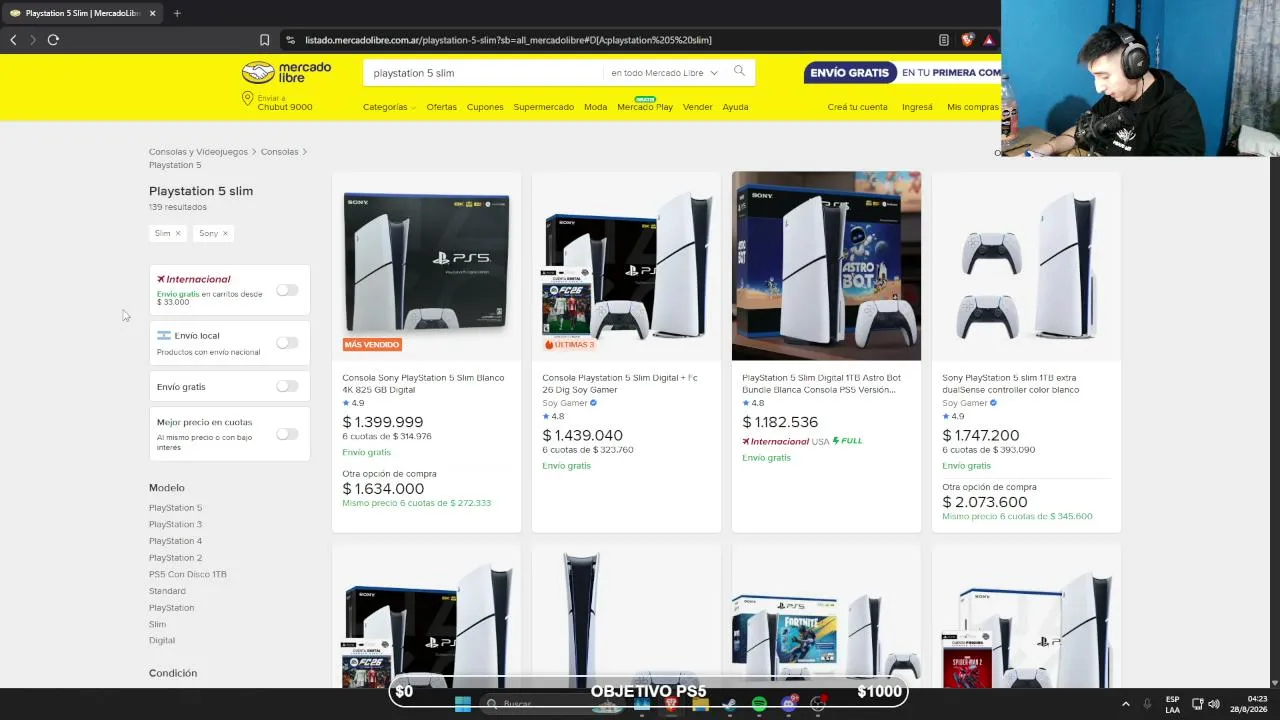
Task: Remove the Sony filter tag
Action: point(225,233)
